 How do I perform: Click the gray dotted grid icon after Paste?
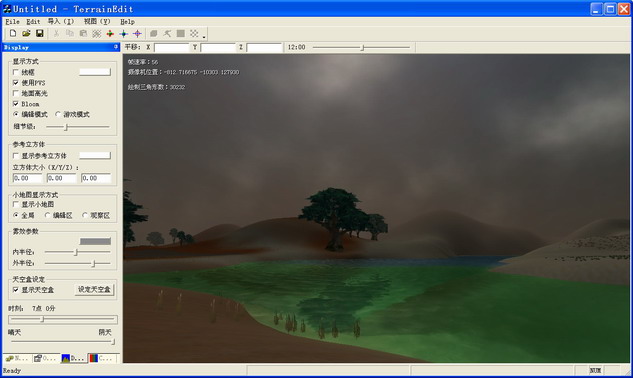coord(96,34)
